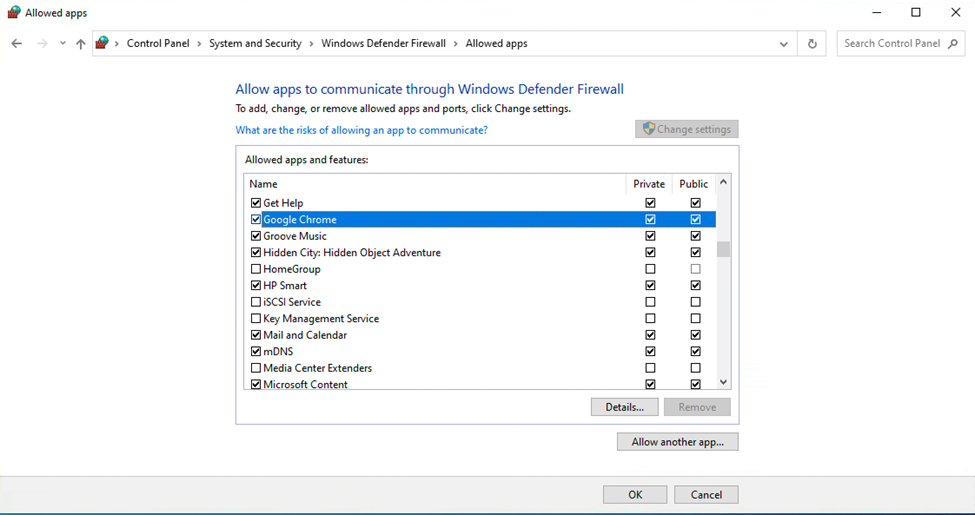The width and height of the screenshot is (975, 515).
Task: Open System and Security breadcrumb
Action: click(x=255, y=44)
